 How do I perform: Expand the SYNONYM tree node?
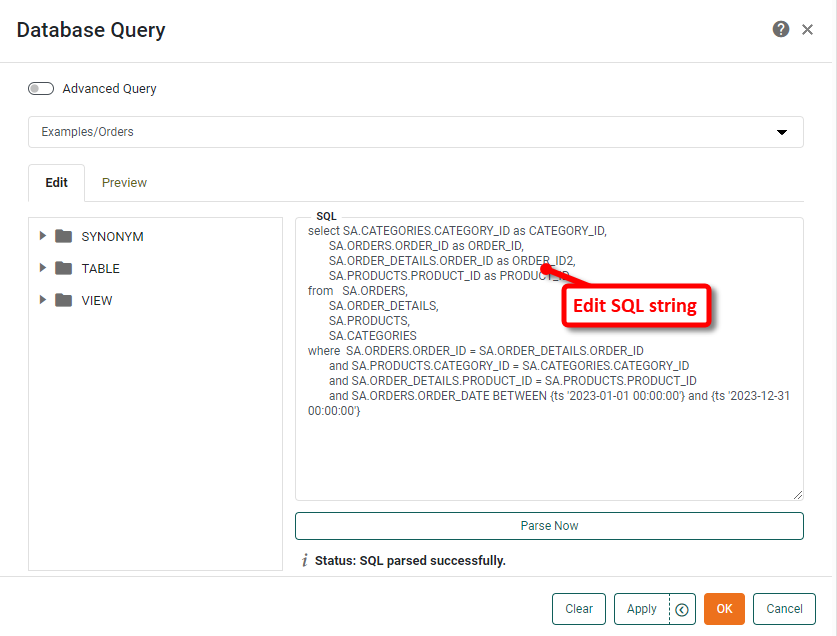point(42,236)
